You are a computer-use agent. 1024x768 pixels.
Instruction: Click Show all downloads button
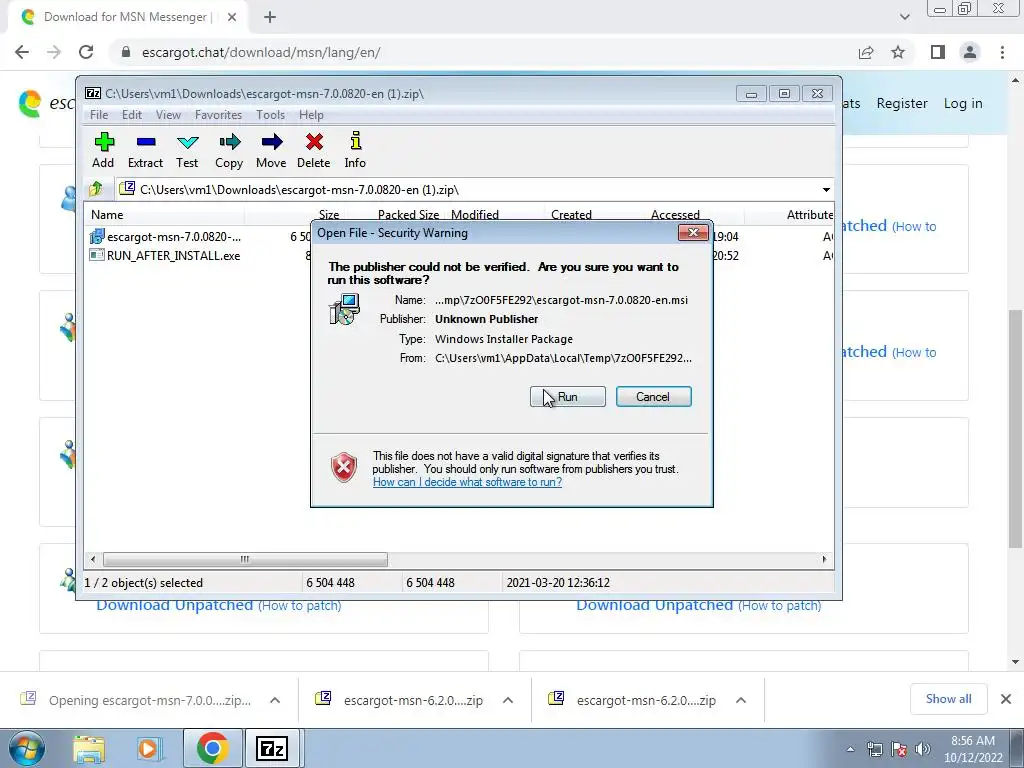pyautogui.click(x=948, y=699)
